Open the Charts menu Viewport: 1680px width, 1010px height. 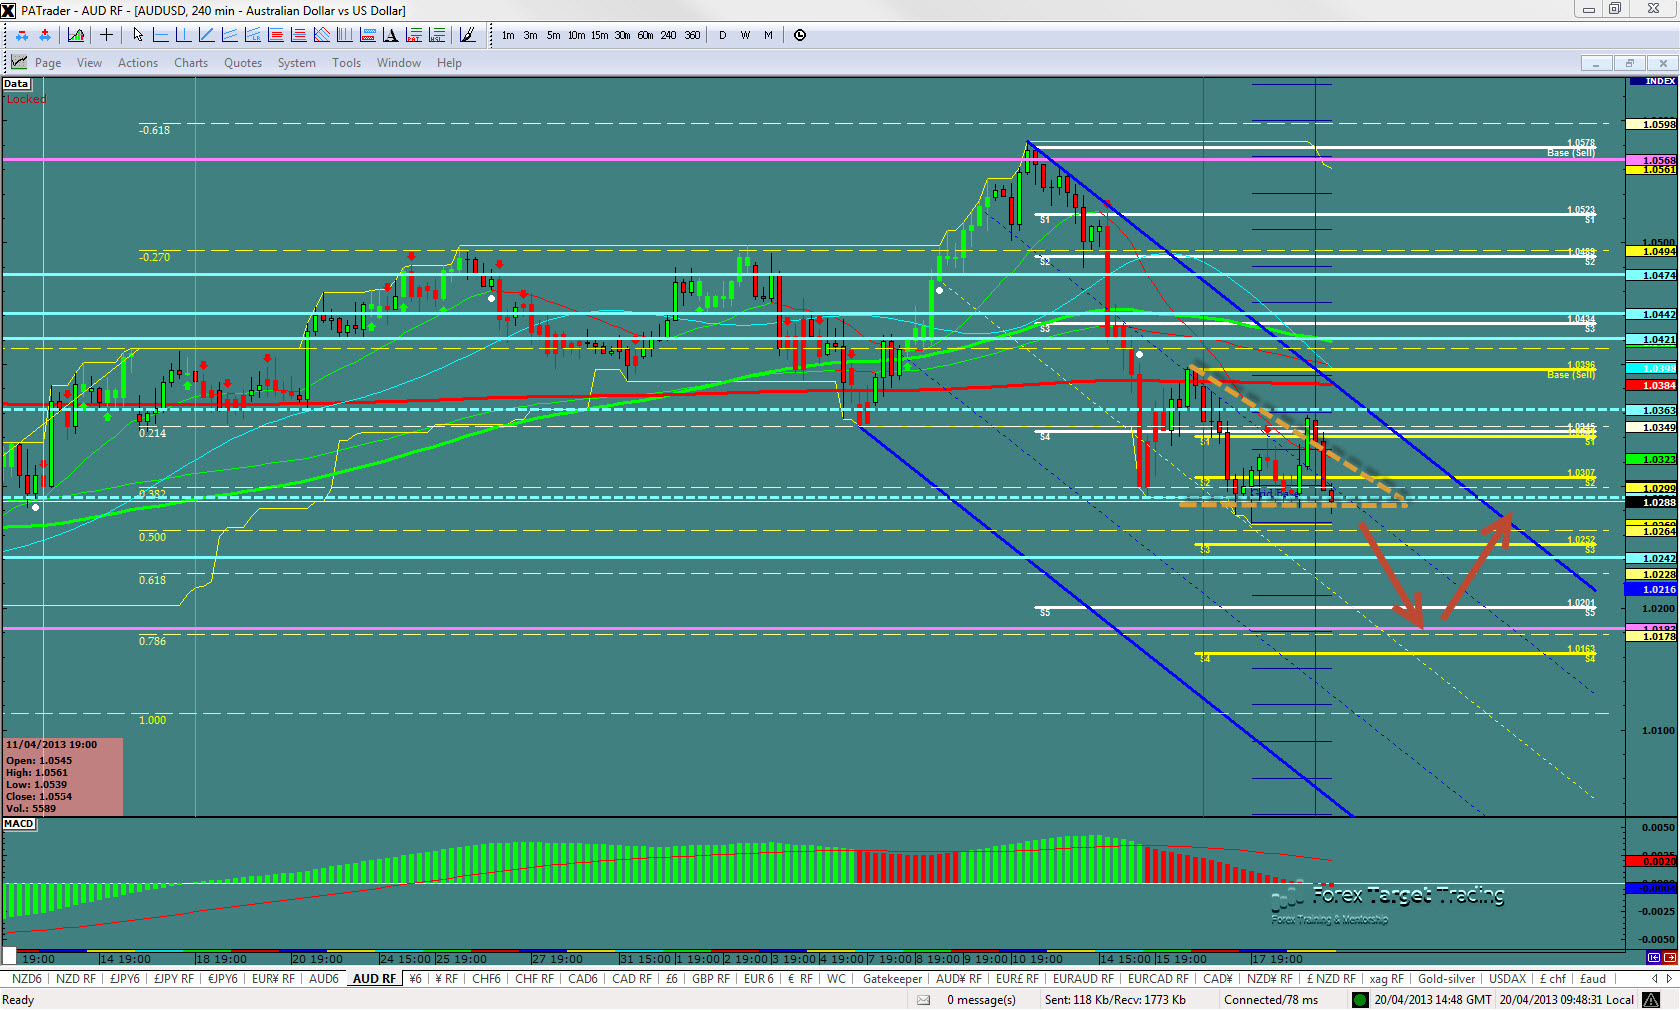coord(191,63)
